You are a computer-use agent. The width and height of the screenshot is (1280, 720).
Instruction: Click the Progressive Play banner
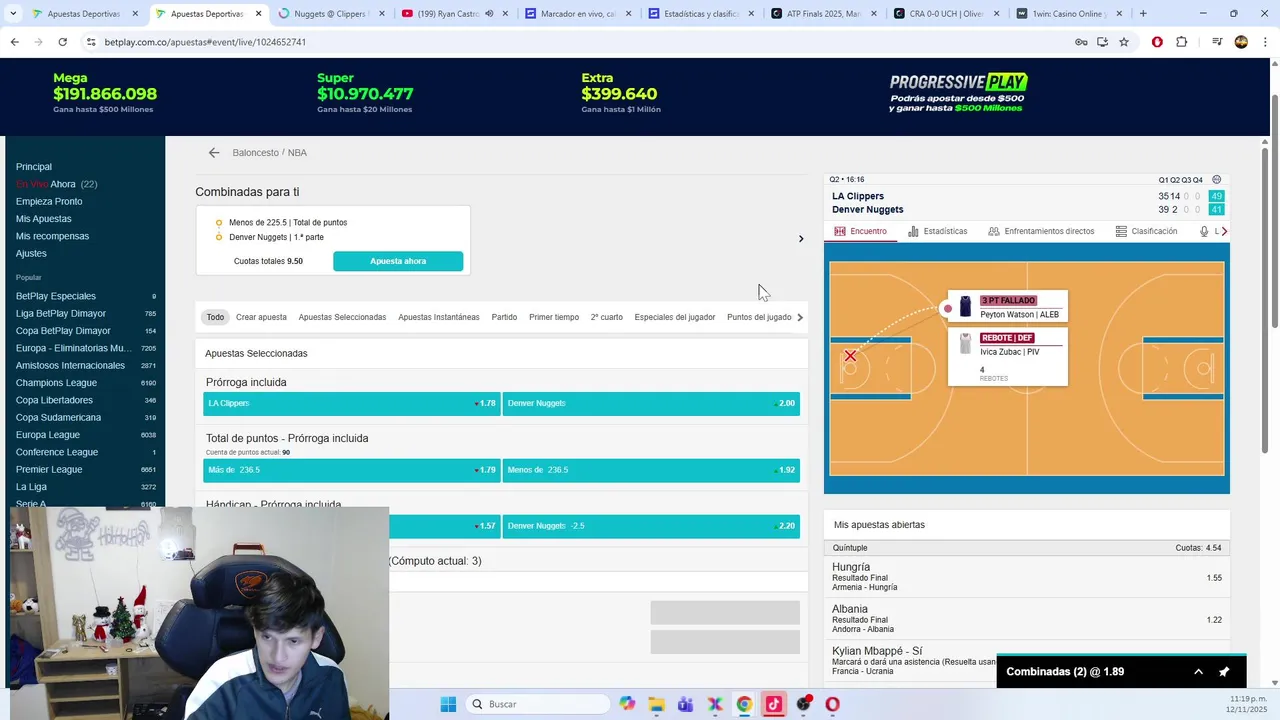click(958, 93)
